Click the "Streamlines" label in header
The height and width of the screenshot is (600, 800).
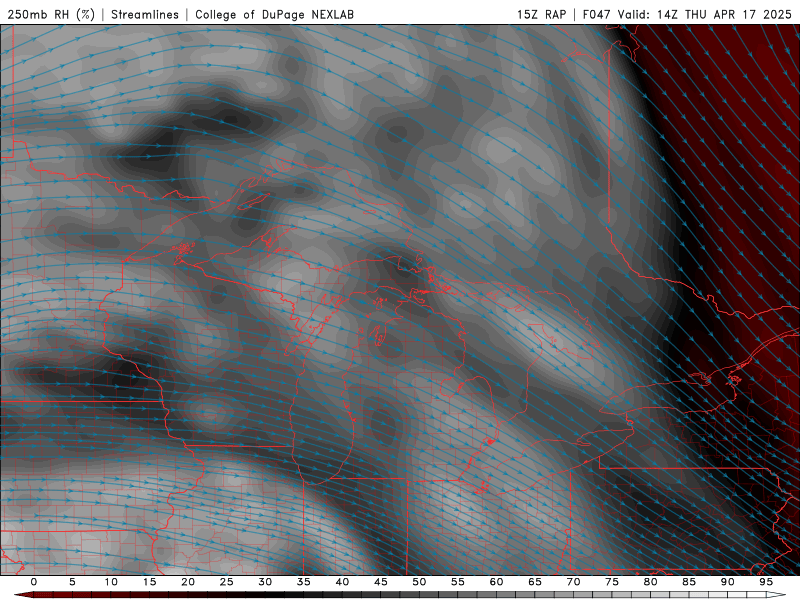(145, 14)
